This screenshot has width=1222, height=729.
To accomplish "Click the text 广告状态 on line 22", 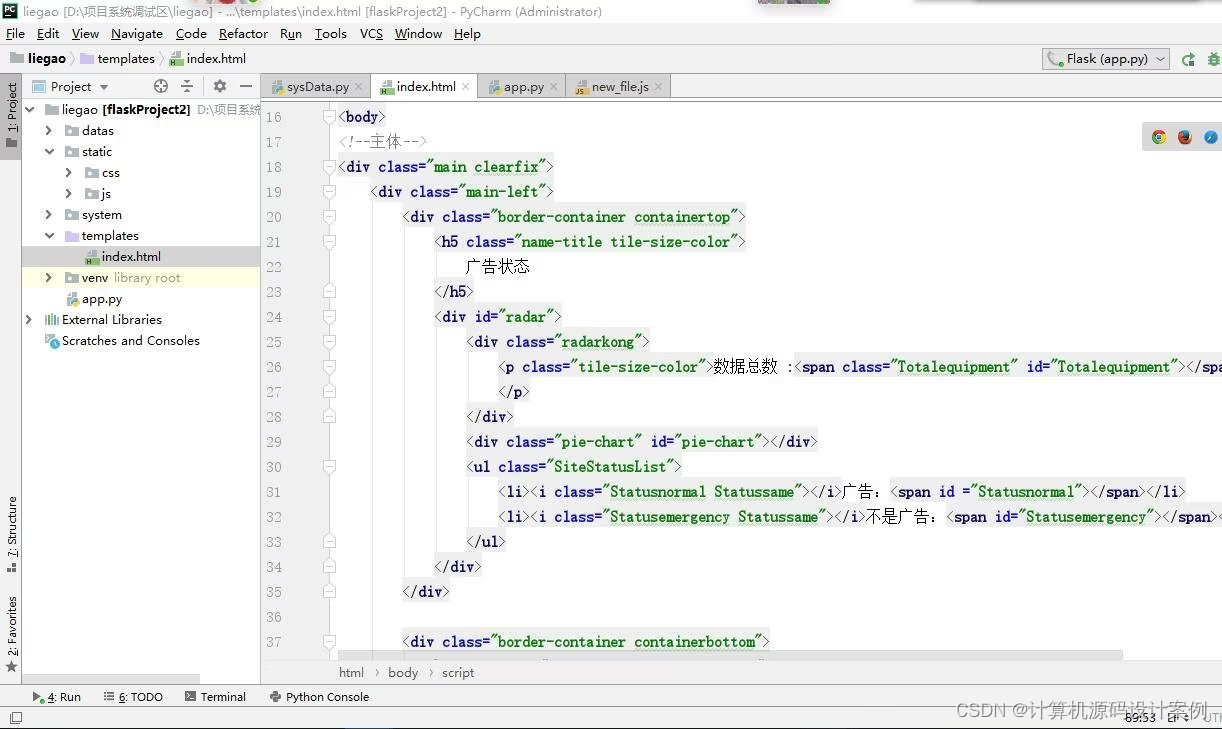I will coord(497,267).
